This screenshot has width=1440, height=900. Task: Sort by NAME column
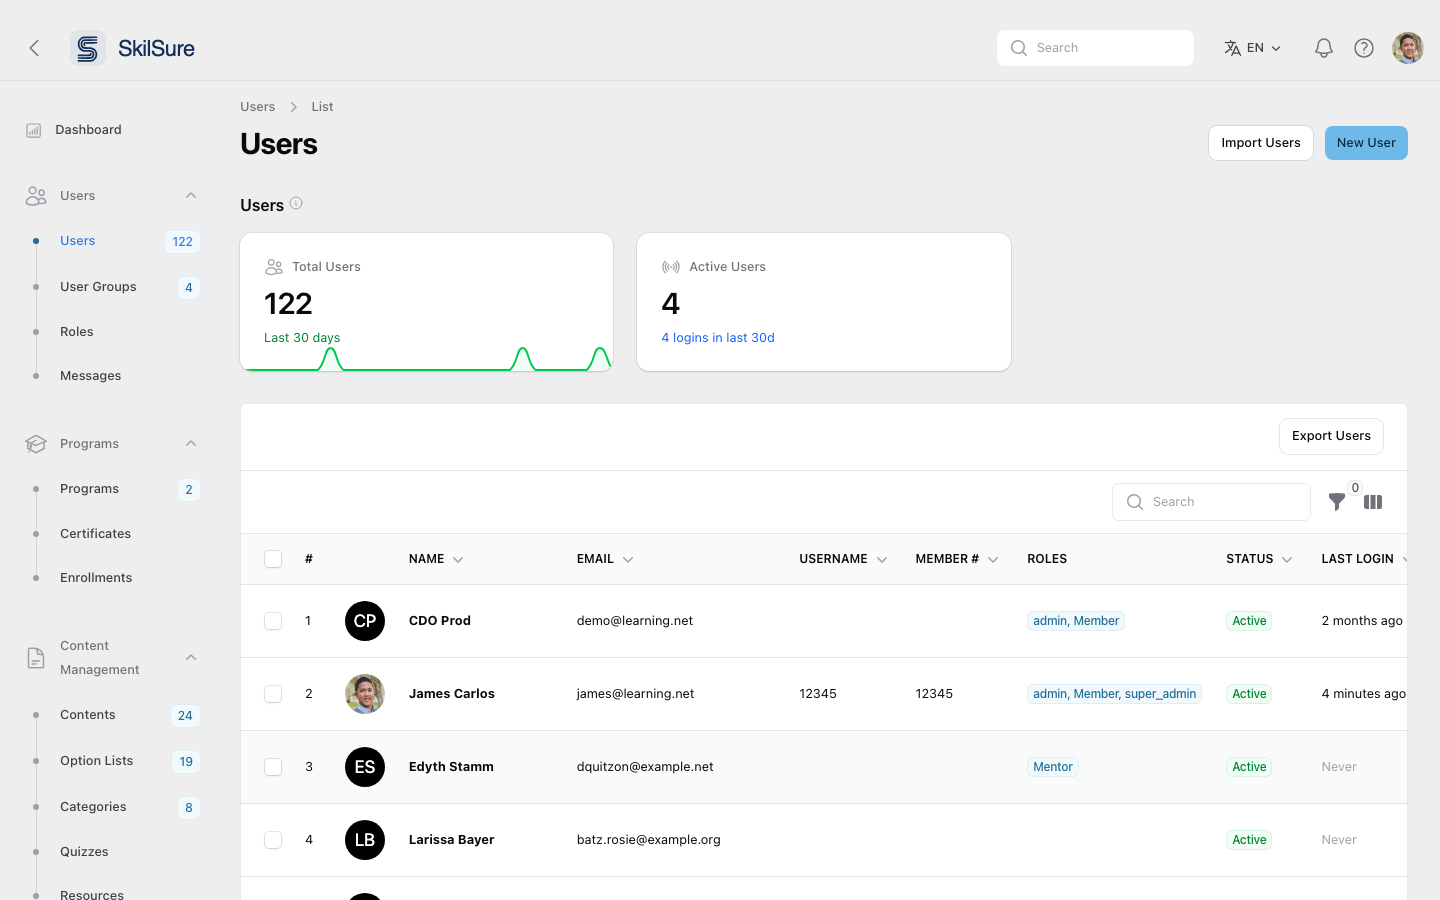436,559
